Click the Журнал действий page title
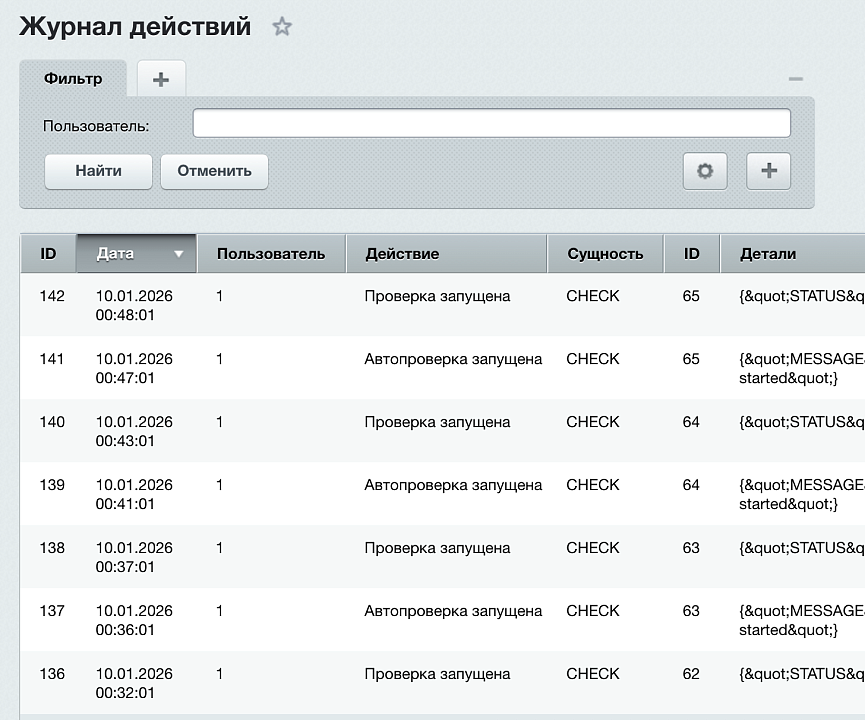Screen dimensions: 865x720 tap(135, 26)
